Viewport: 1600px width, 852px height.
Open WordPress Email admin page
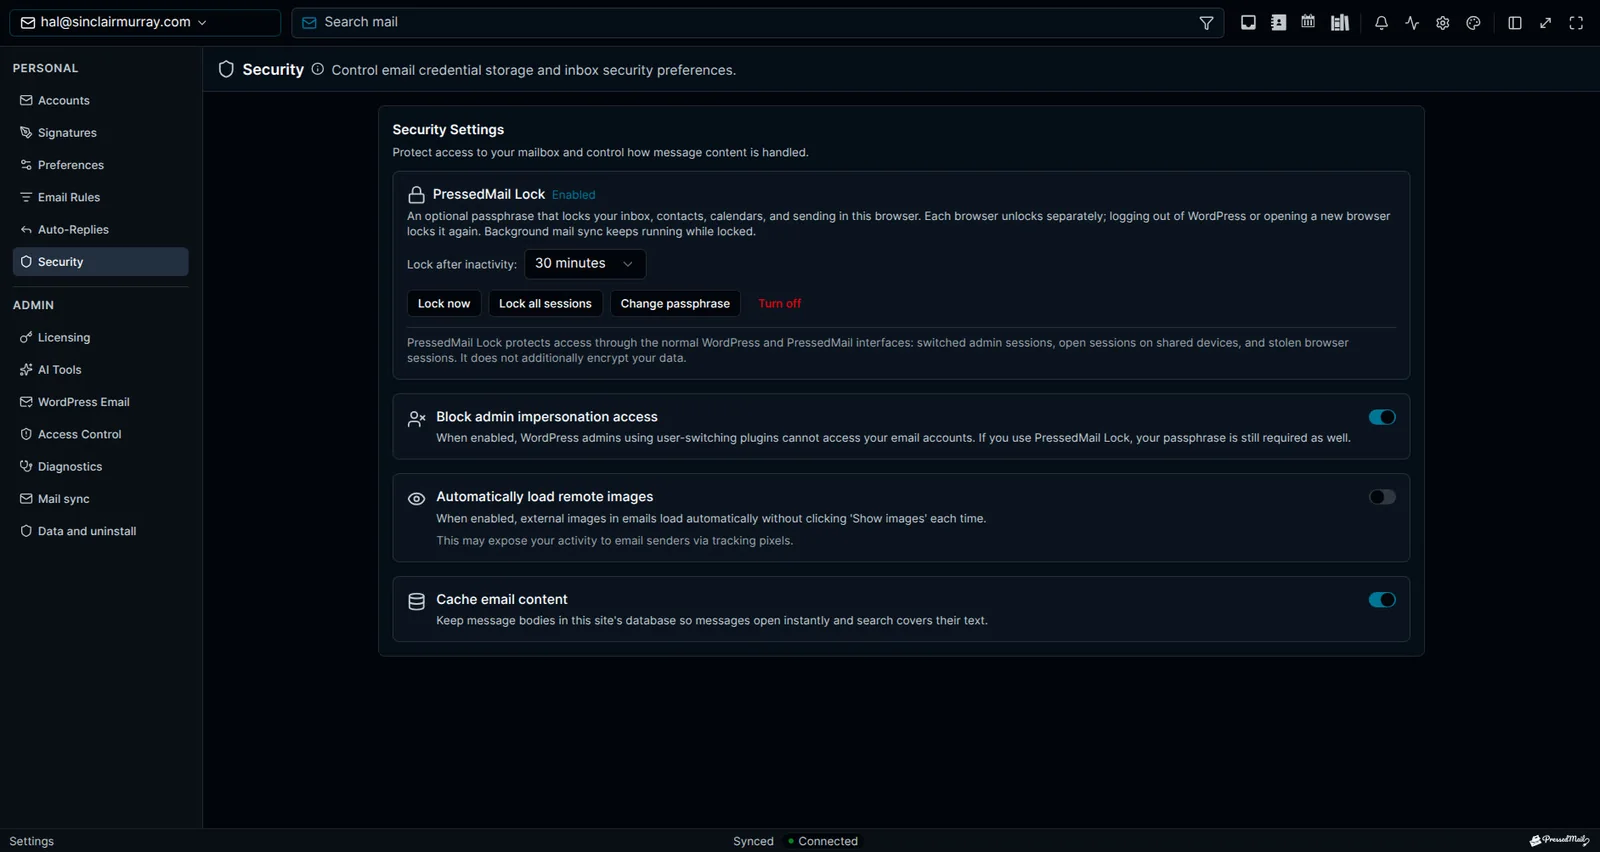coord(100,402)
